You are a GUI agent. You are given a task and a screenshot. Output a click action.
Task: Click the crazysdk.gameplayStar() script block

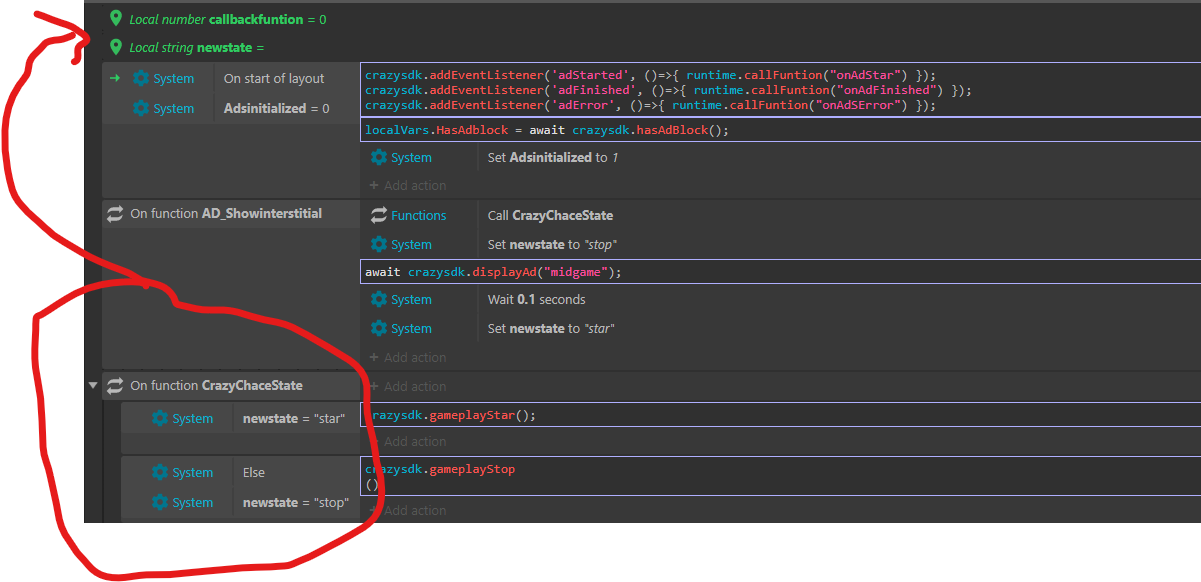(x=780, y=415)
